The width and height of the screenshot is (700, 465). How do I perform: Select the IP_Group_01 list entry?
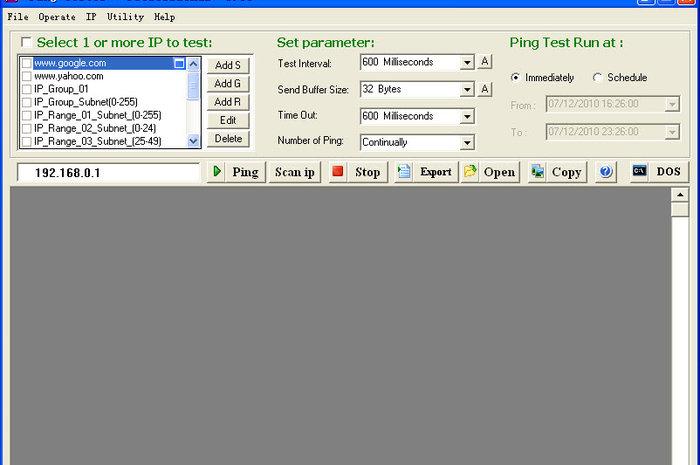tap(61, 89)
